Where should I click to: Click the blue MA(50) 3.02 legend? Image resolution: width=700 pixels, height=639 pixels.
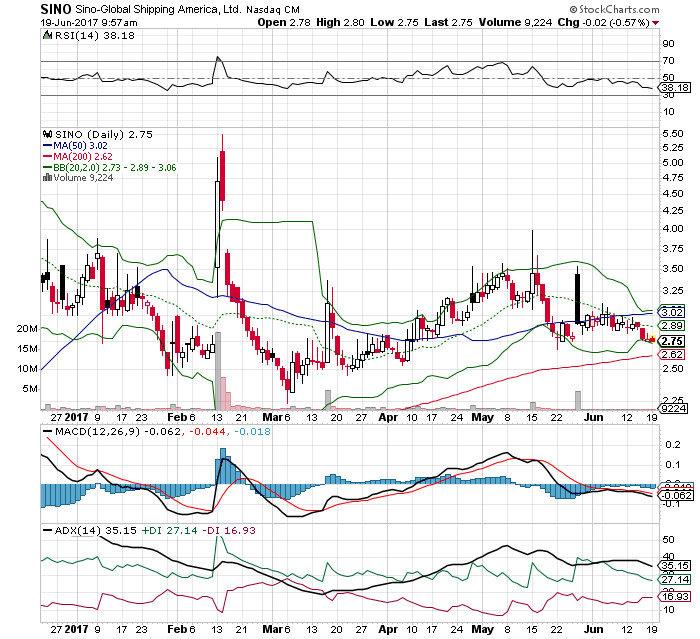75,146
